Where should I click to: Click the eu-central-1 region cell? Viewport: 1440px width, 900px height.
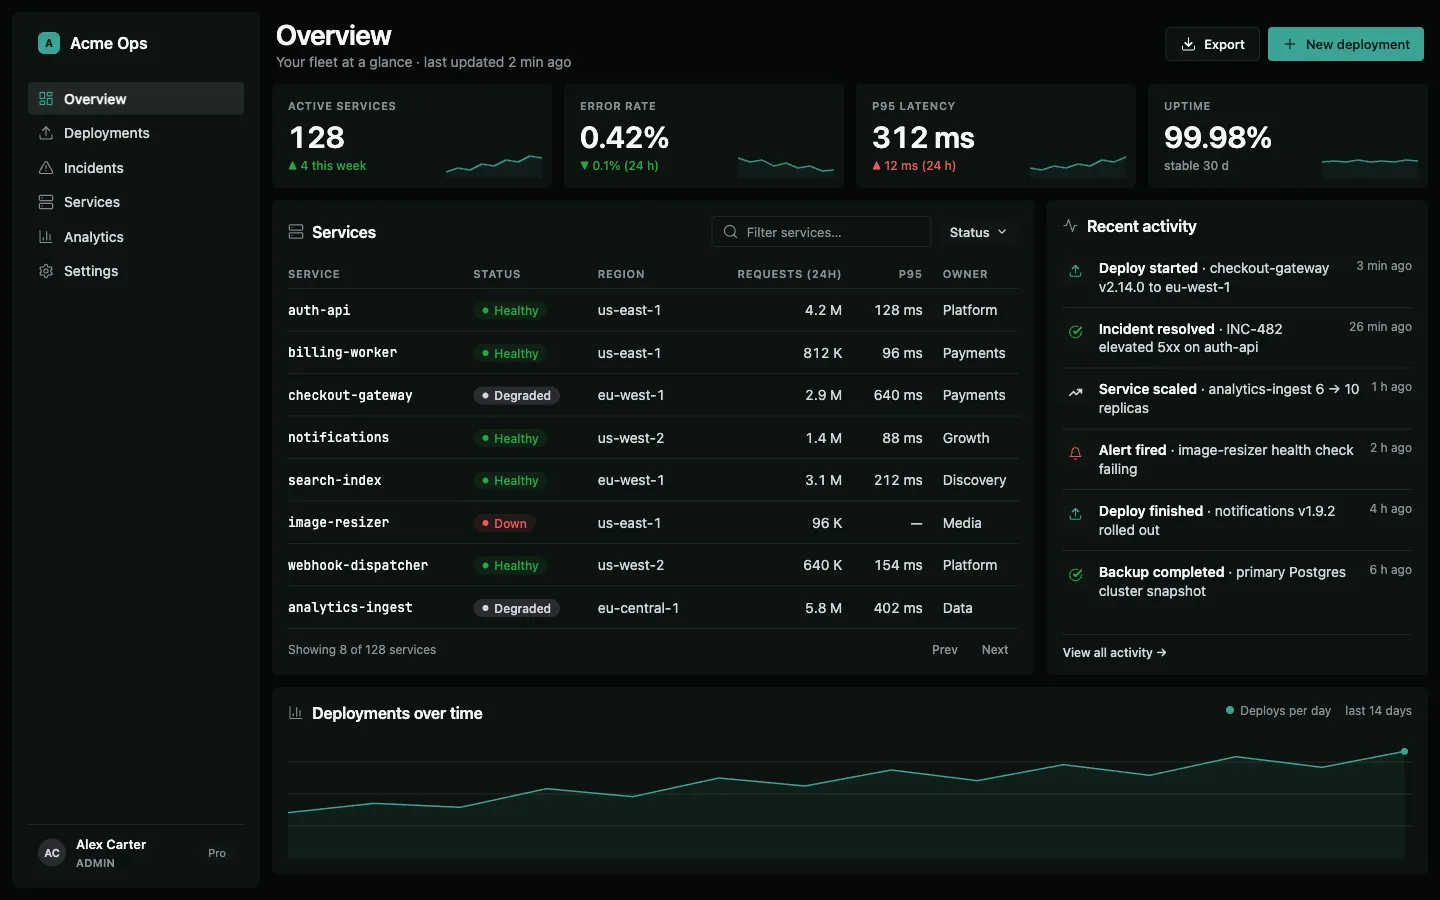tap(638, 608)
